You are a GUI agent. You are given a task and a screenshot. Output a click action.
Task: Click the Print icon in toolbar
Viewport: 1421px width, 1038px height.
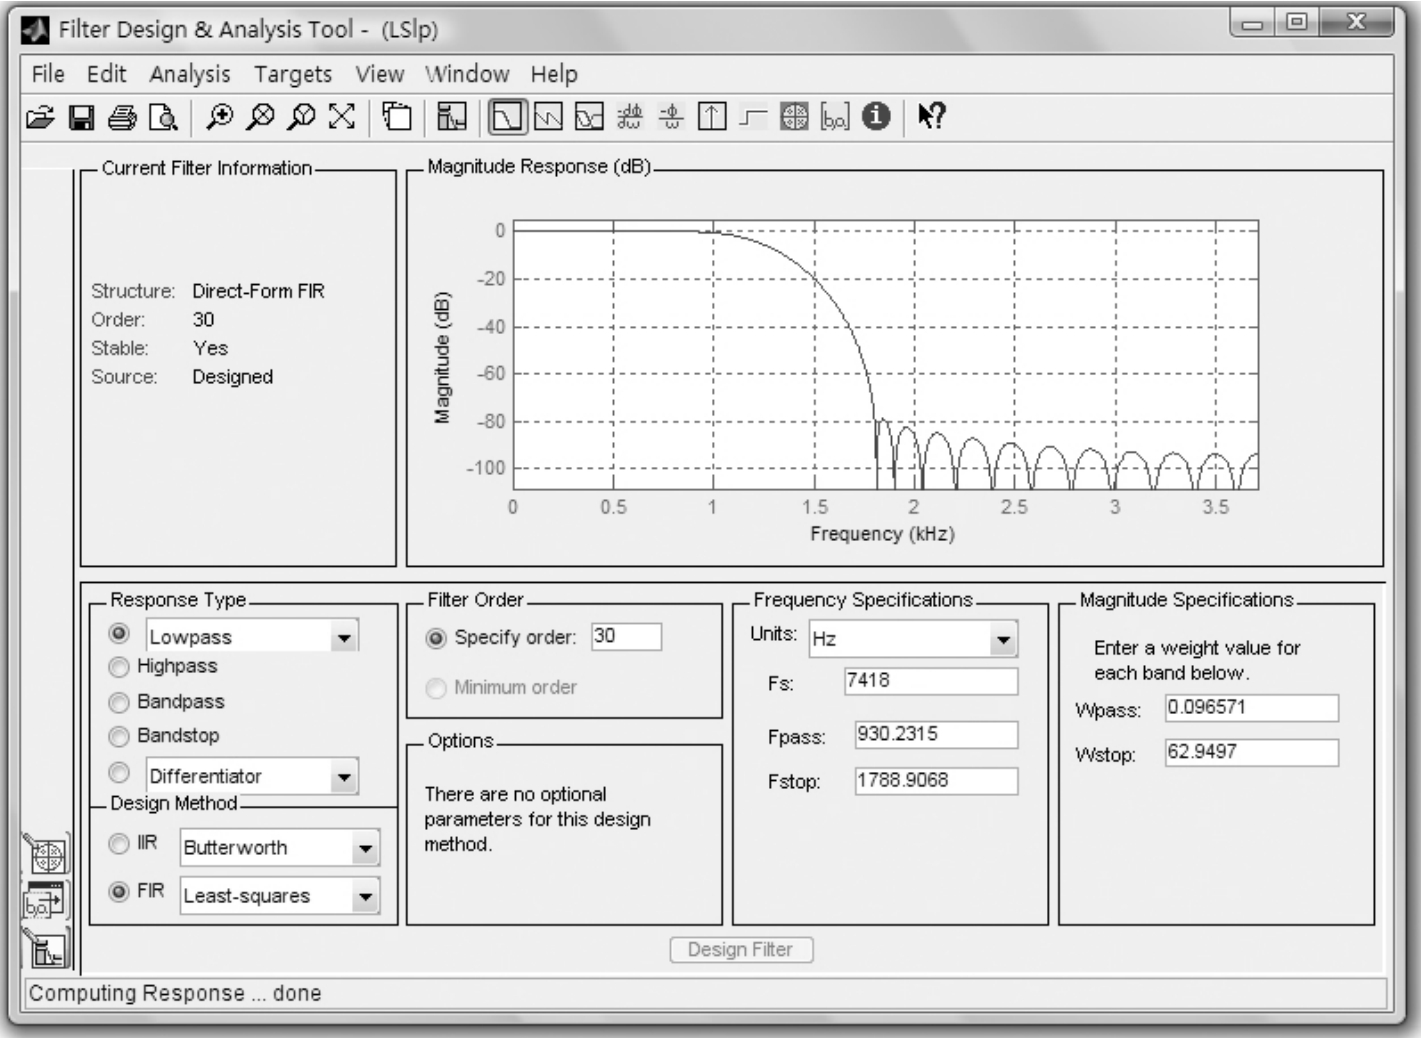[x=122, y=118]
